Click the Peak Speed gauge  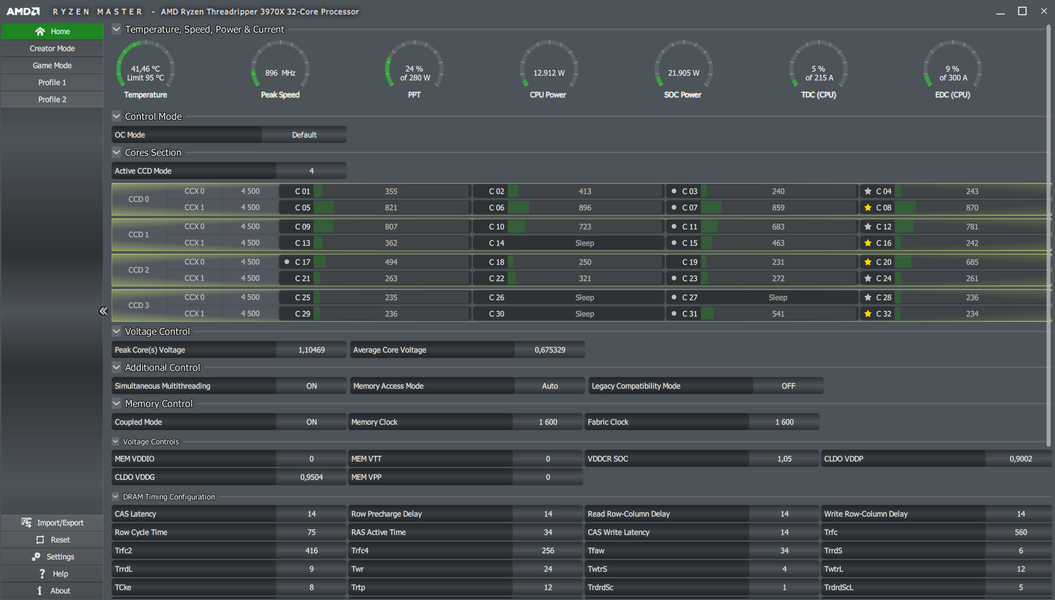[x=280, y=70]
